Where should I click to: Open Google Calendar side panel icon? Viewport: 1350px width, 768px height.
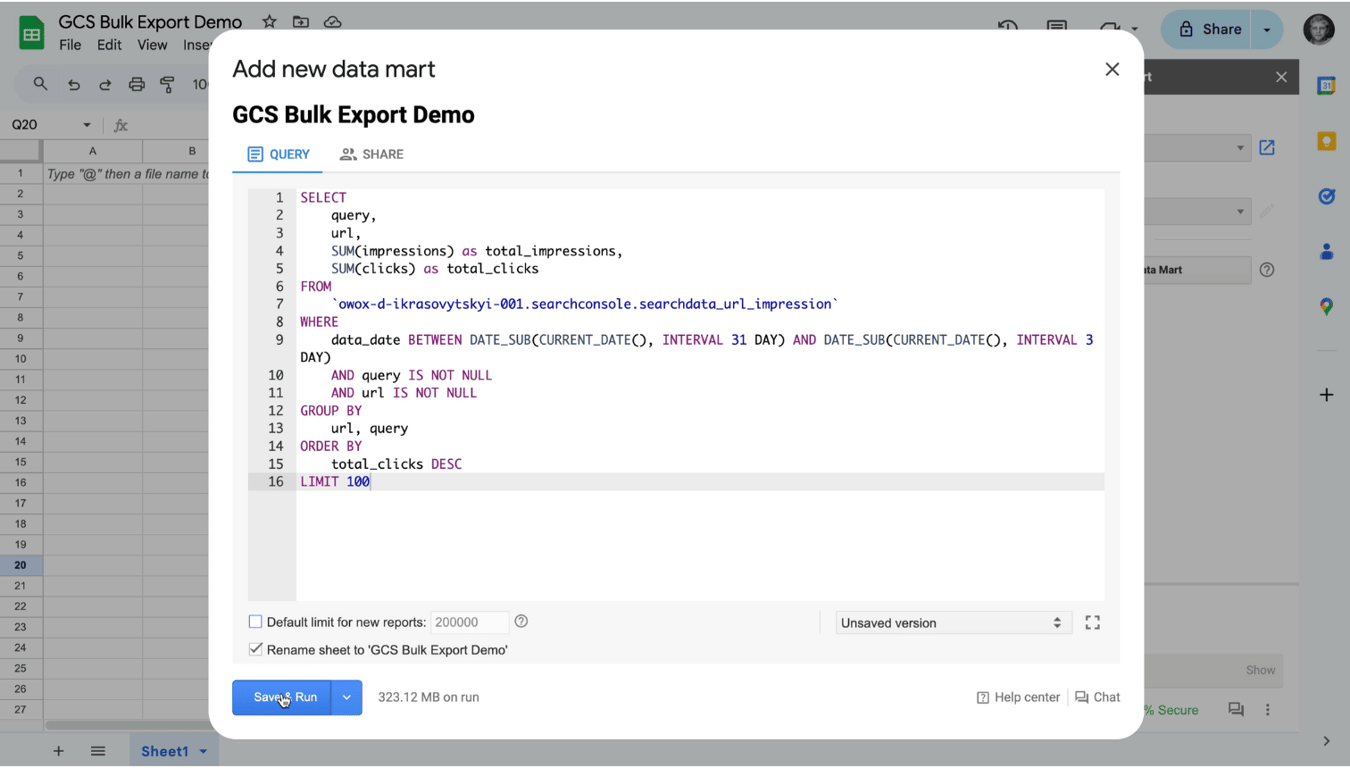[x=1326, y=86]
